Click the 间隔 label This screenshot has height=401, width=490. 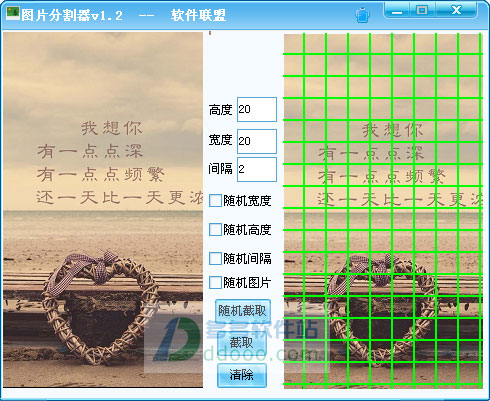click(220, 169)
